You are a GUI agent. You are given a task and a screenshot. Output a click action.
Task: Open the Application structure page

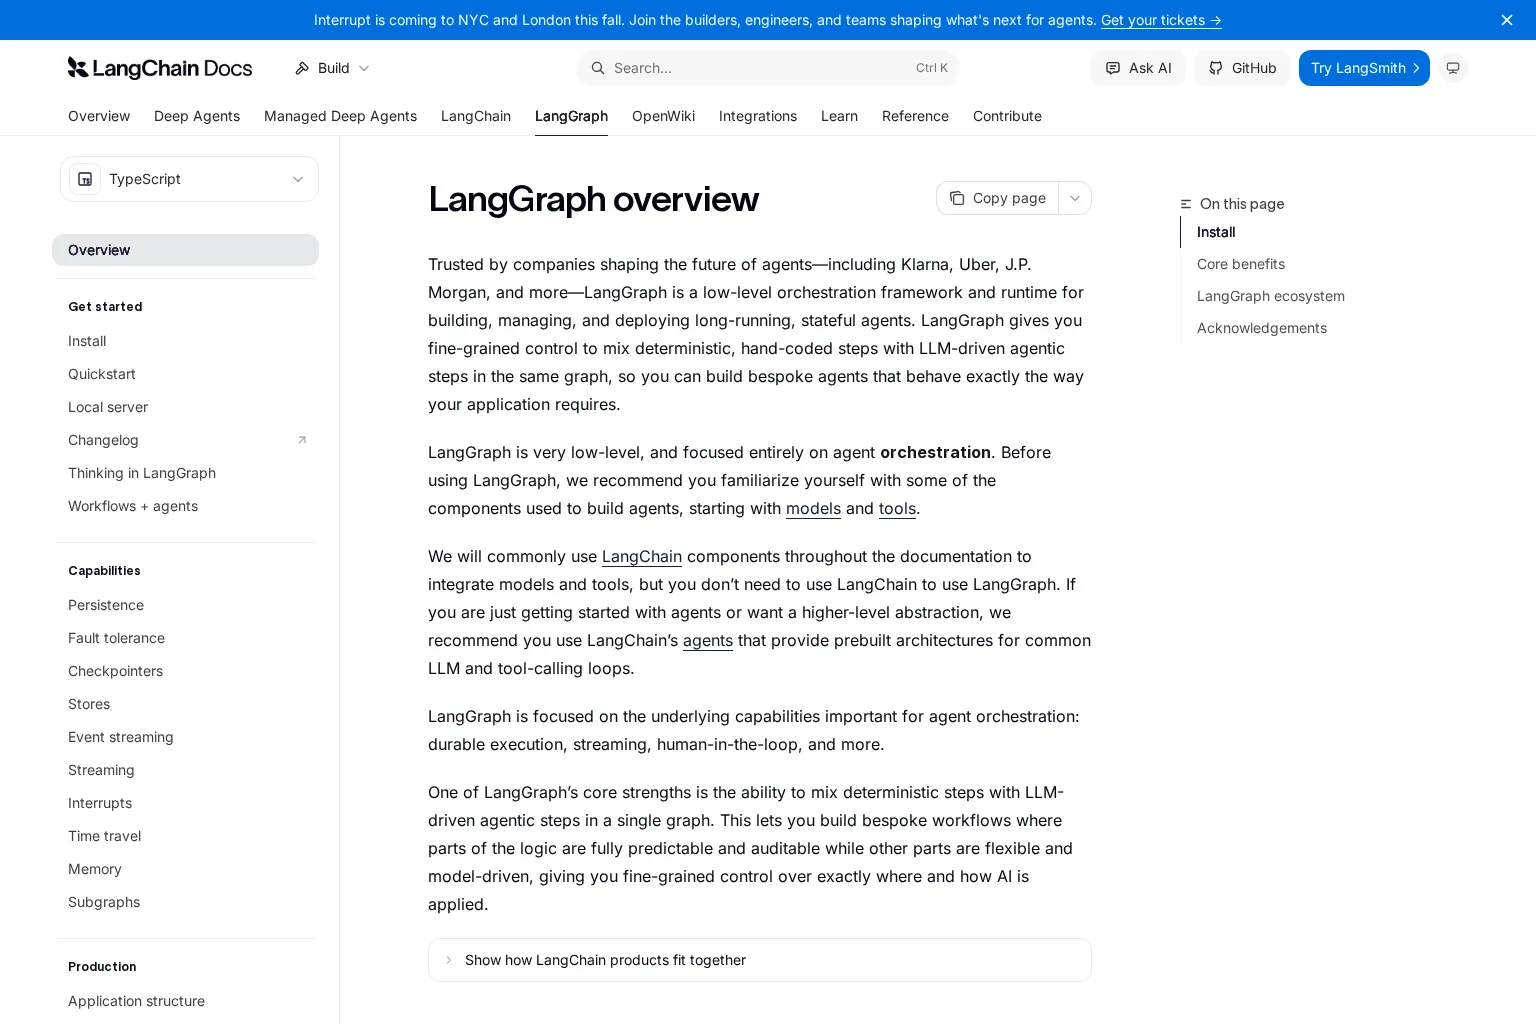click(x=136, y=1001)
